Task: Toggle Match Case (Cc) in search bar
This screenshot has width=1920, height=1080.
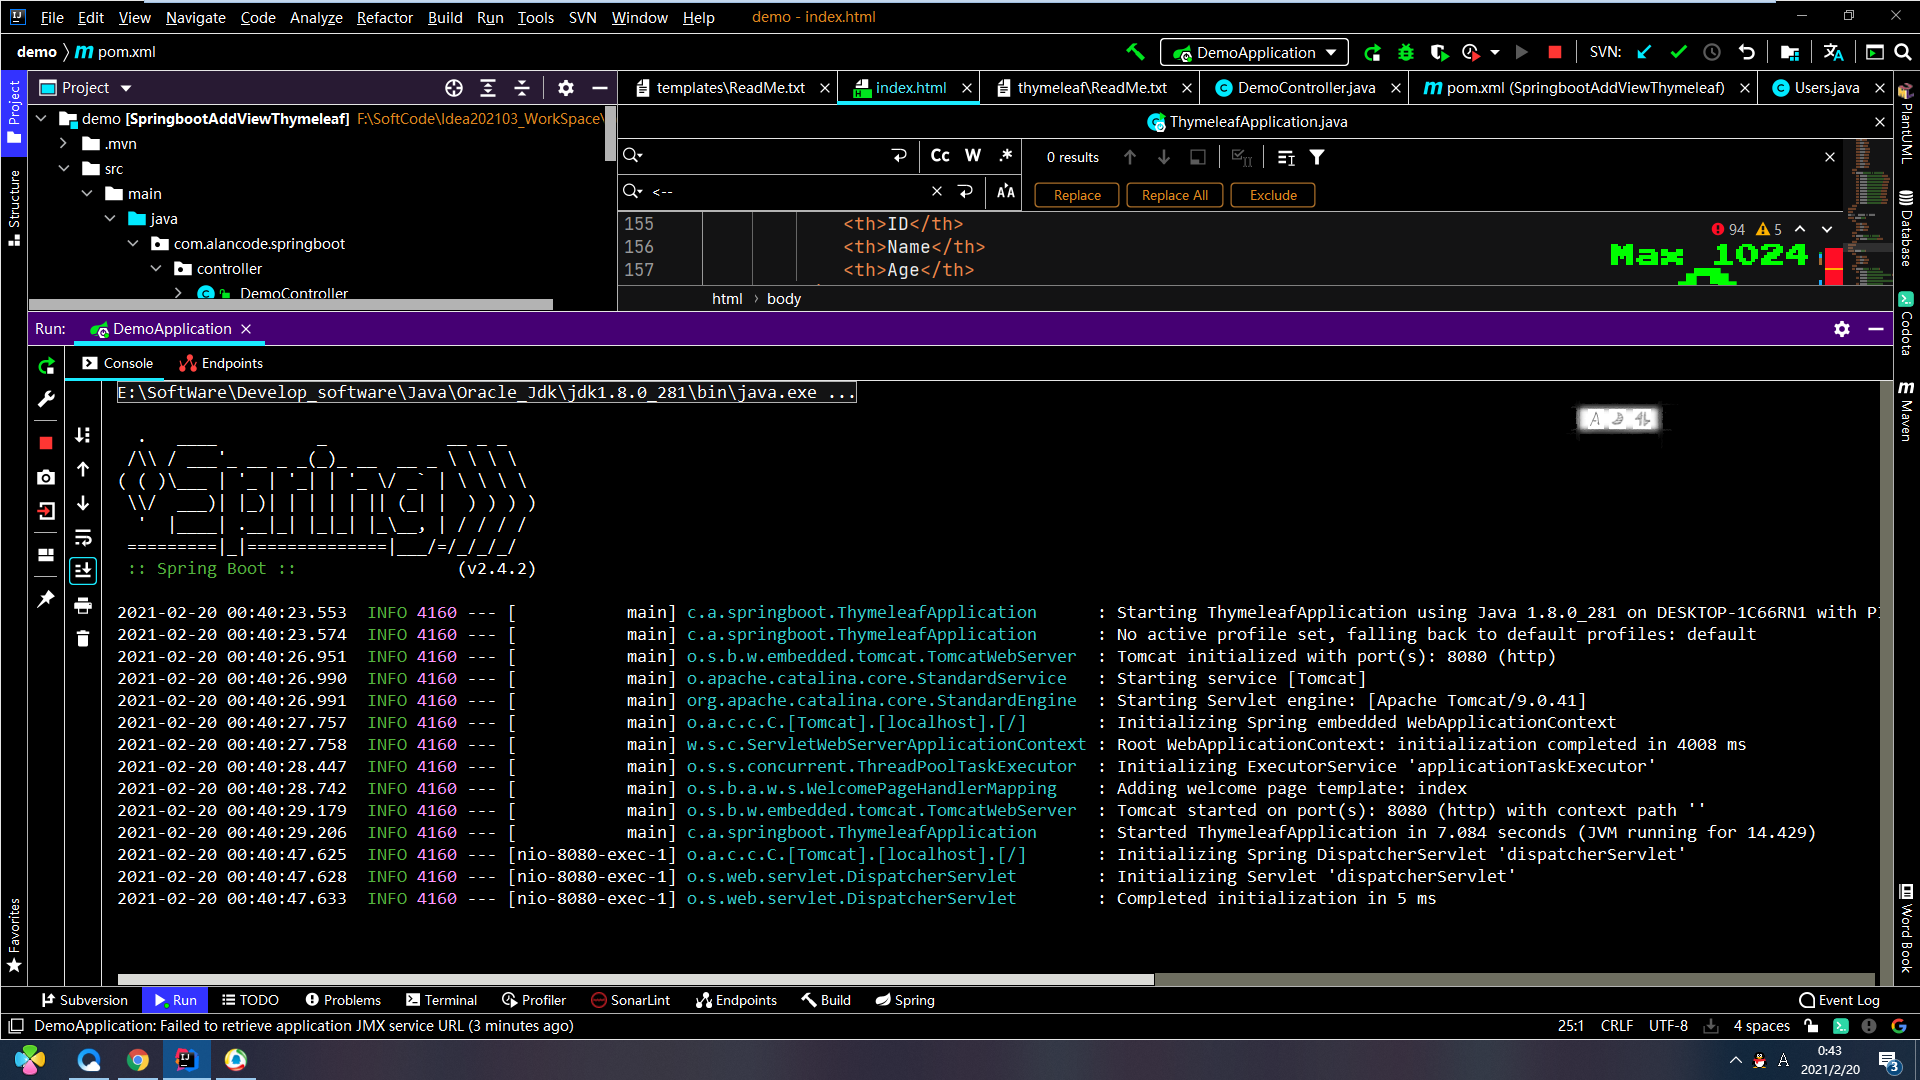Action: click(940, 156)
